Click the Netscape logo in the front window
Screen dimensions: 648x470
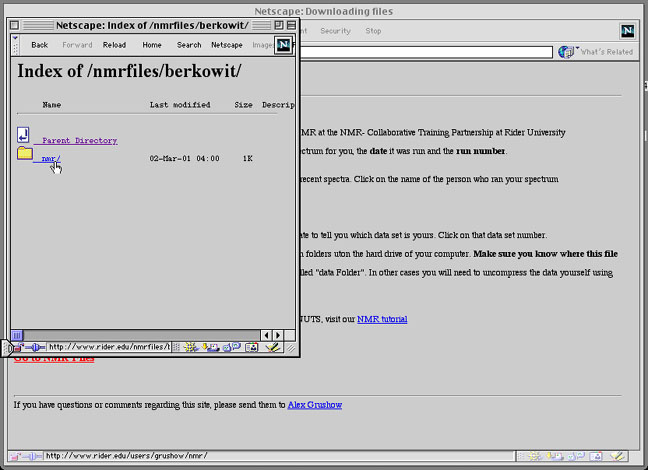(283, 44)
